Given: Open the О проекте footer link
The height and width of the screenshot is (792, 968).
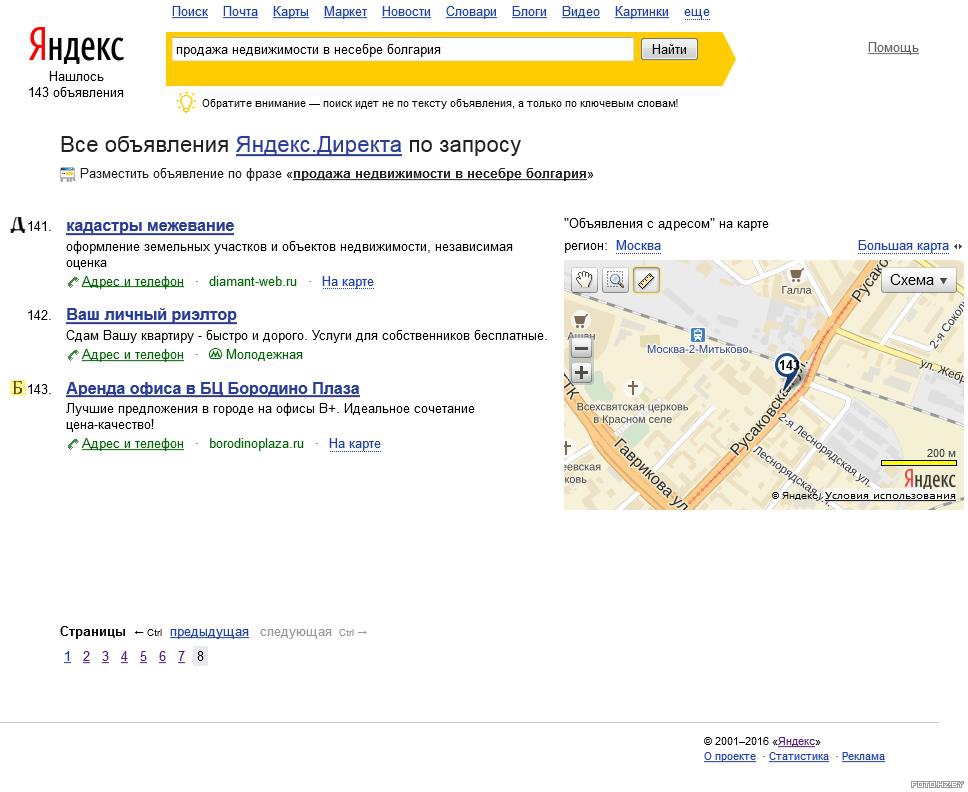Looking at the screenshot, I should 730,756.
